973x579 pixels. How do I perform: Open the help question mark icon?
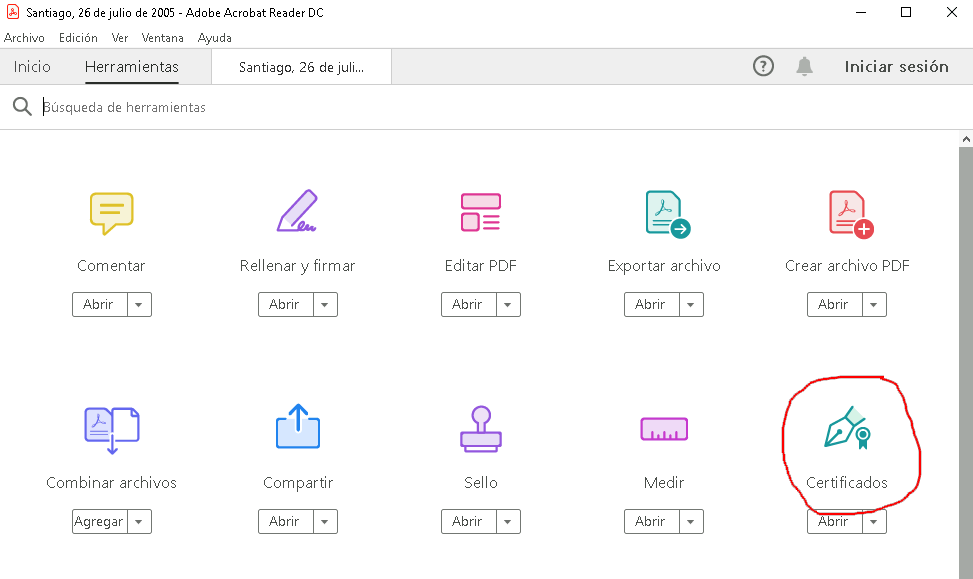coord(763,66)
